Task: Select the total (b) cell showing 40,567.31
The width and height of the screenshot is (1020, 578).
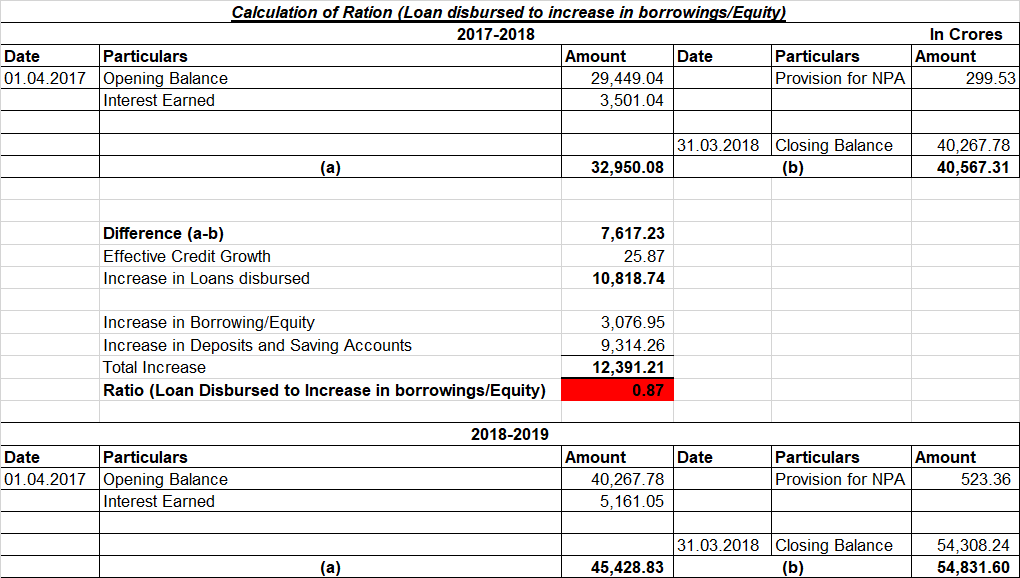Action: click(965, 167)
